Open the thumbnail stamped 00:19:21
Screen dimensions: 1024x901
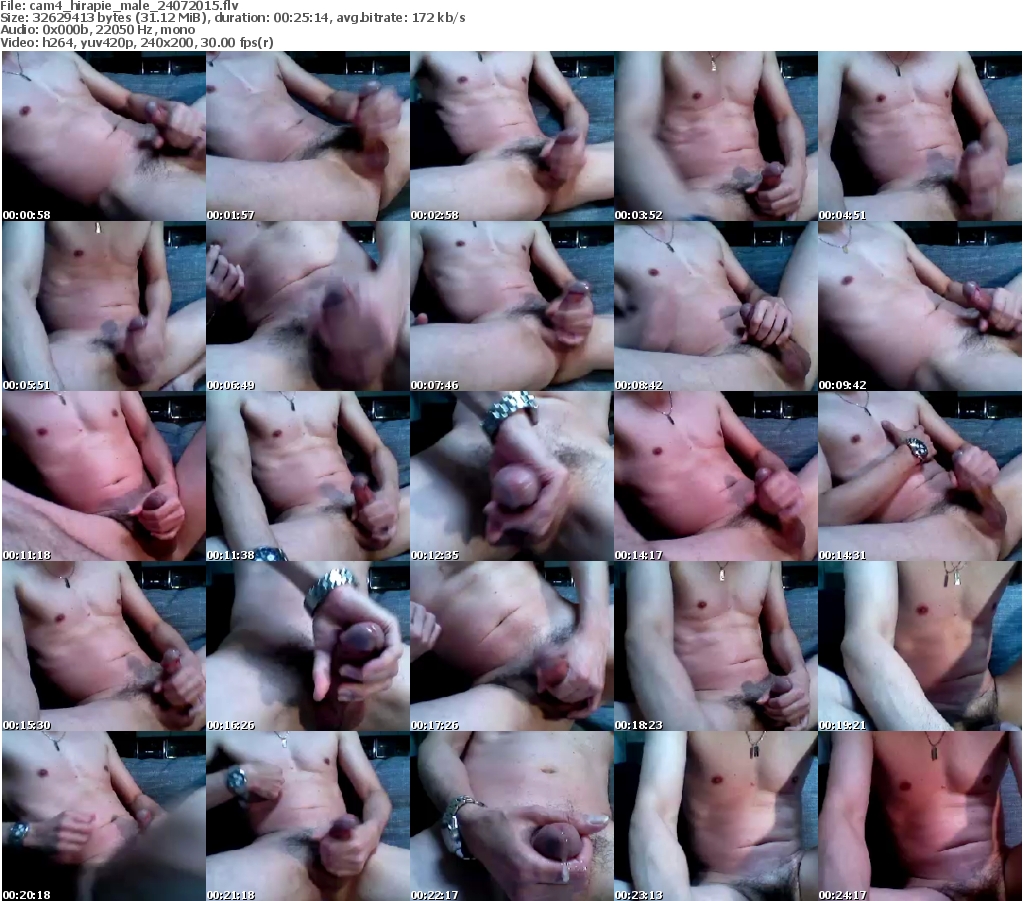919,646
